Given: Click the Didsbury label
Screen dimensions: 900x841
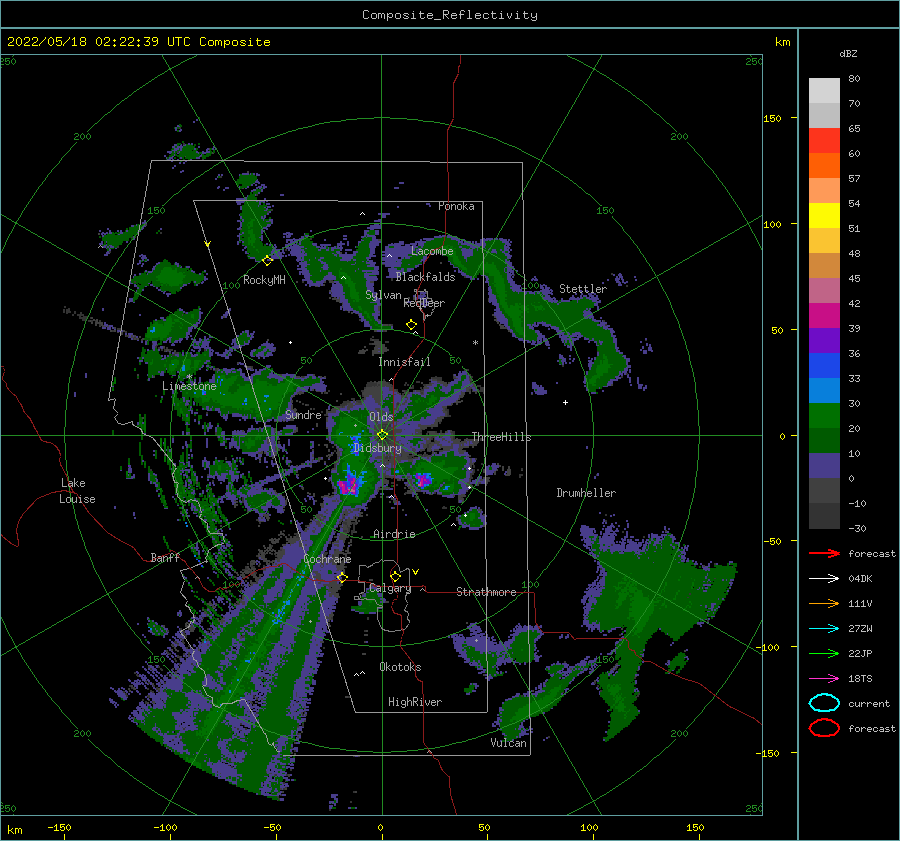Looking at the screenshot, I should 377,448.
